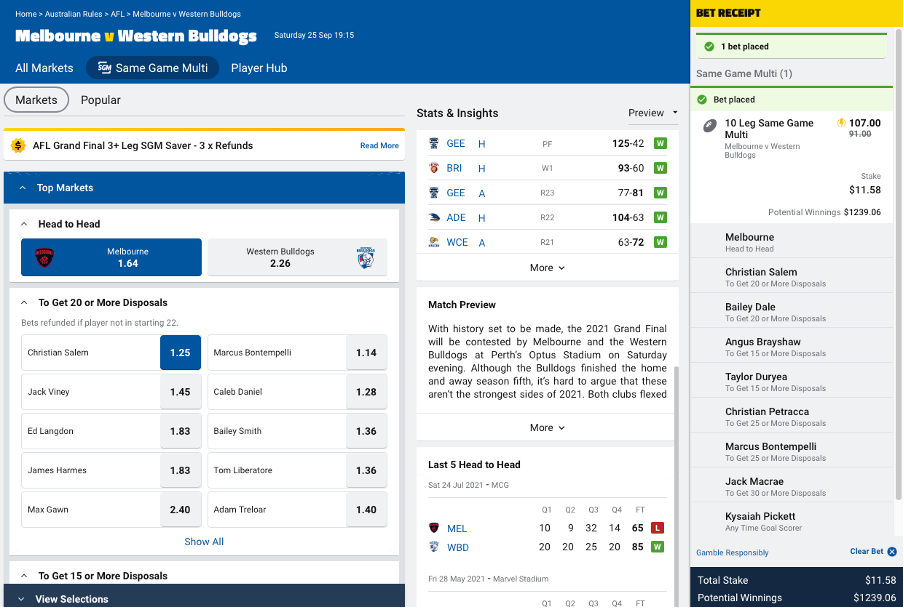
Task: Click the MEL team link in Last 5
Action: coord(457,528)
